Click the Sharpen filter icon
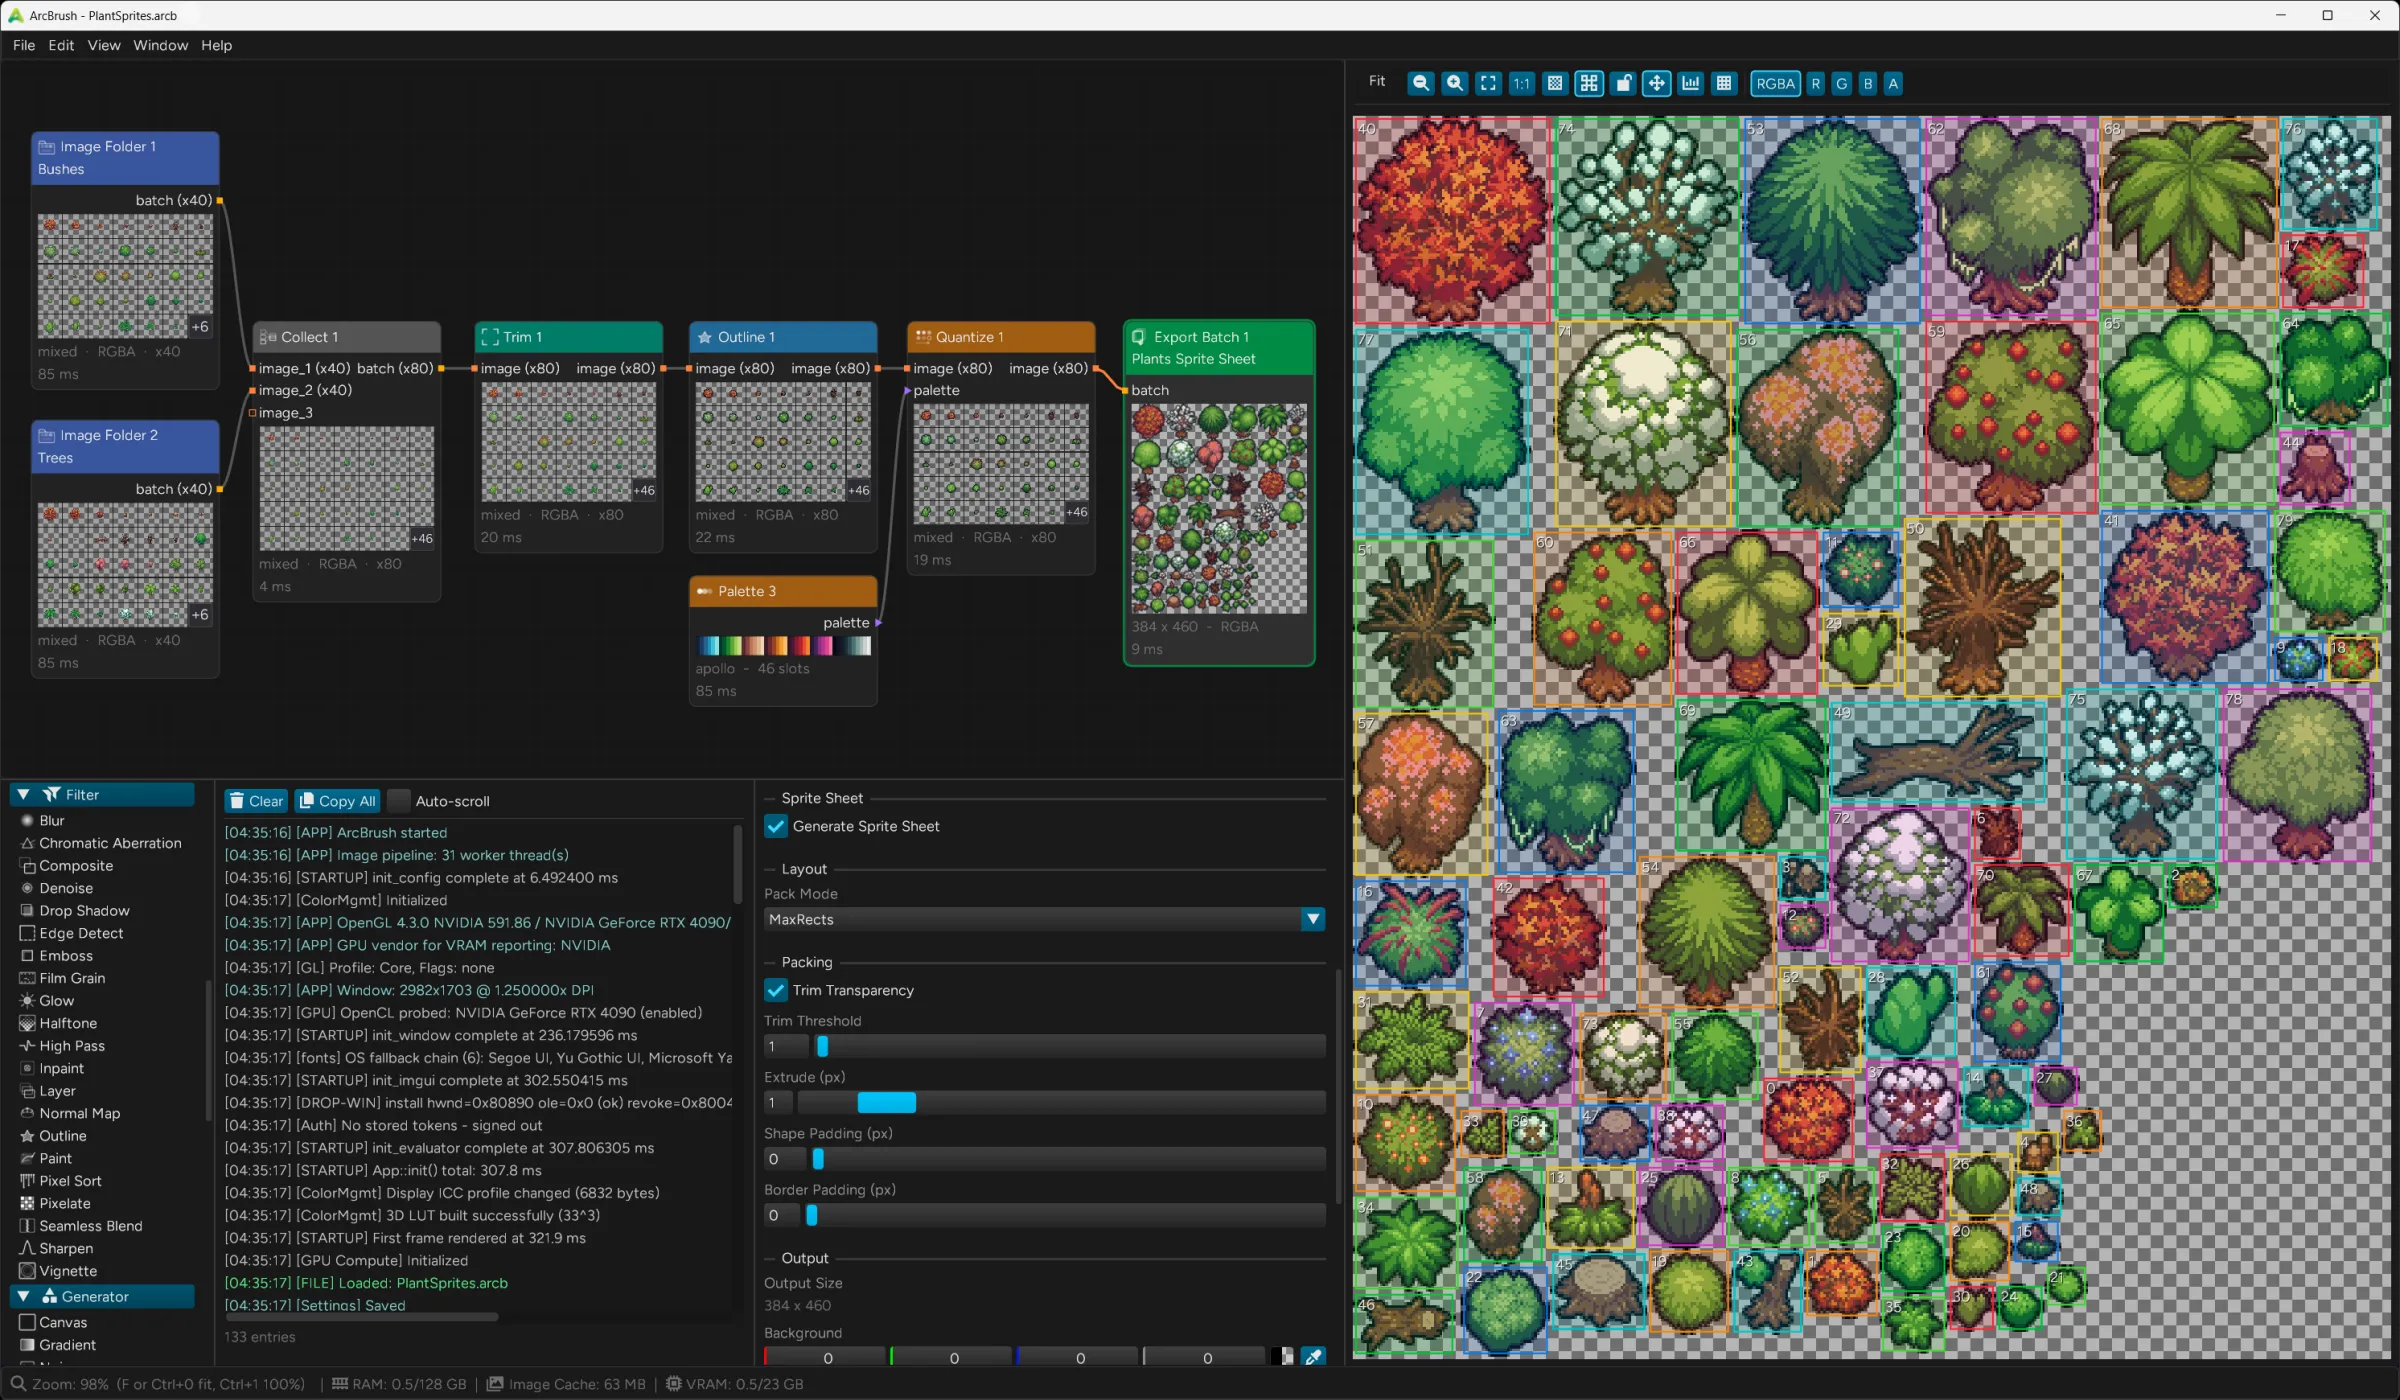Image resolution: width=2400 pixels, height=1400 pixels. tap(28, 1248)
